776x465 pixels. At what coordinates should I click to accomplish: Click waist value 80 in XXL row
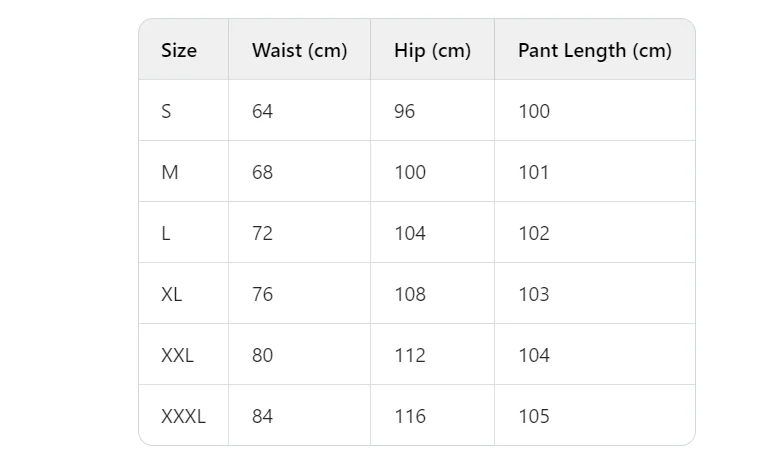(x=262, y=355)
